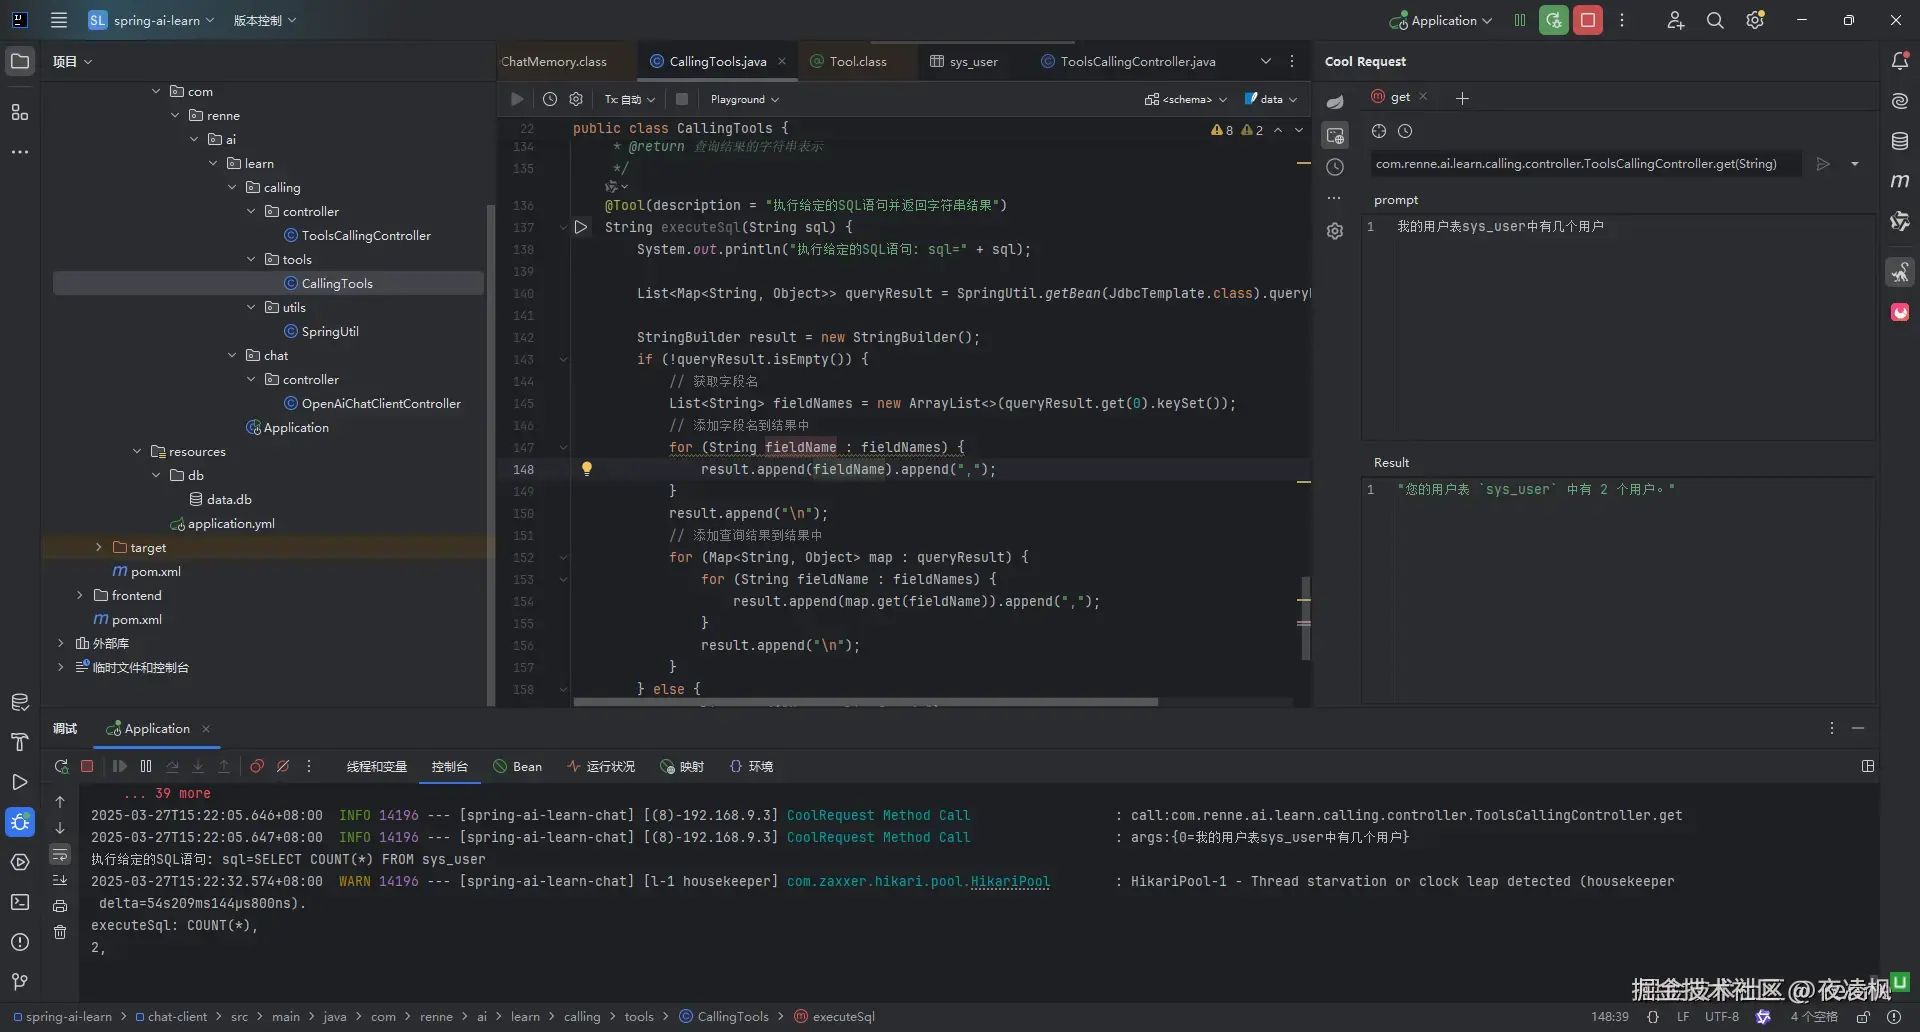This screenshot has height=1032, width=1920.
Task: Open the Database tool window on right sidebar
Action: 1900,141
